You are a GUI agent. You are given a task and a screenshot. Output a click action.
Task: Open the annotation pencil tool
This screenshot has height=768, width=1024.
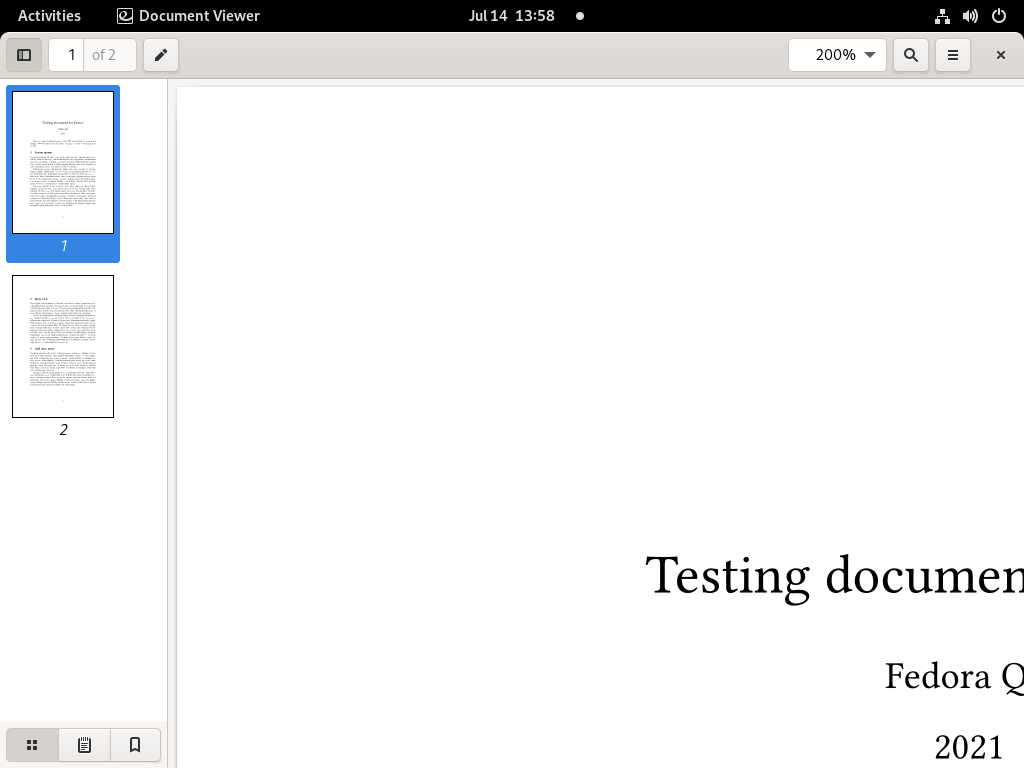click(161, 55)
